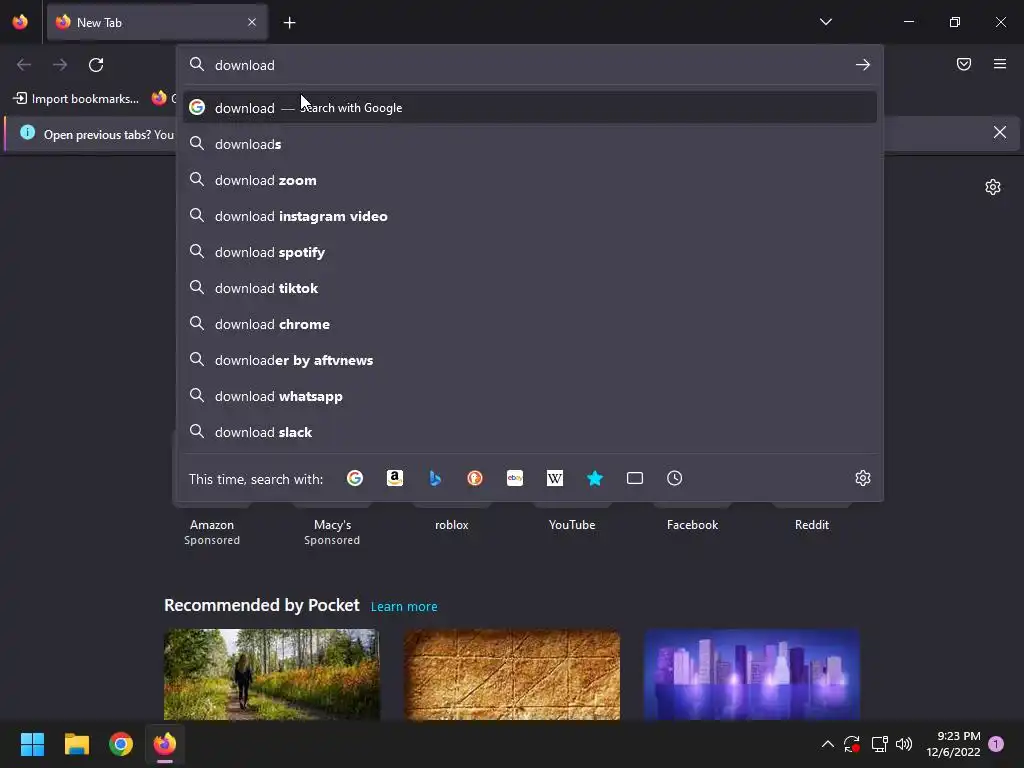Search history using clock icon
The image size is (1024, 768).
[675, 478]
